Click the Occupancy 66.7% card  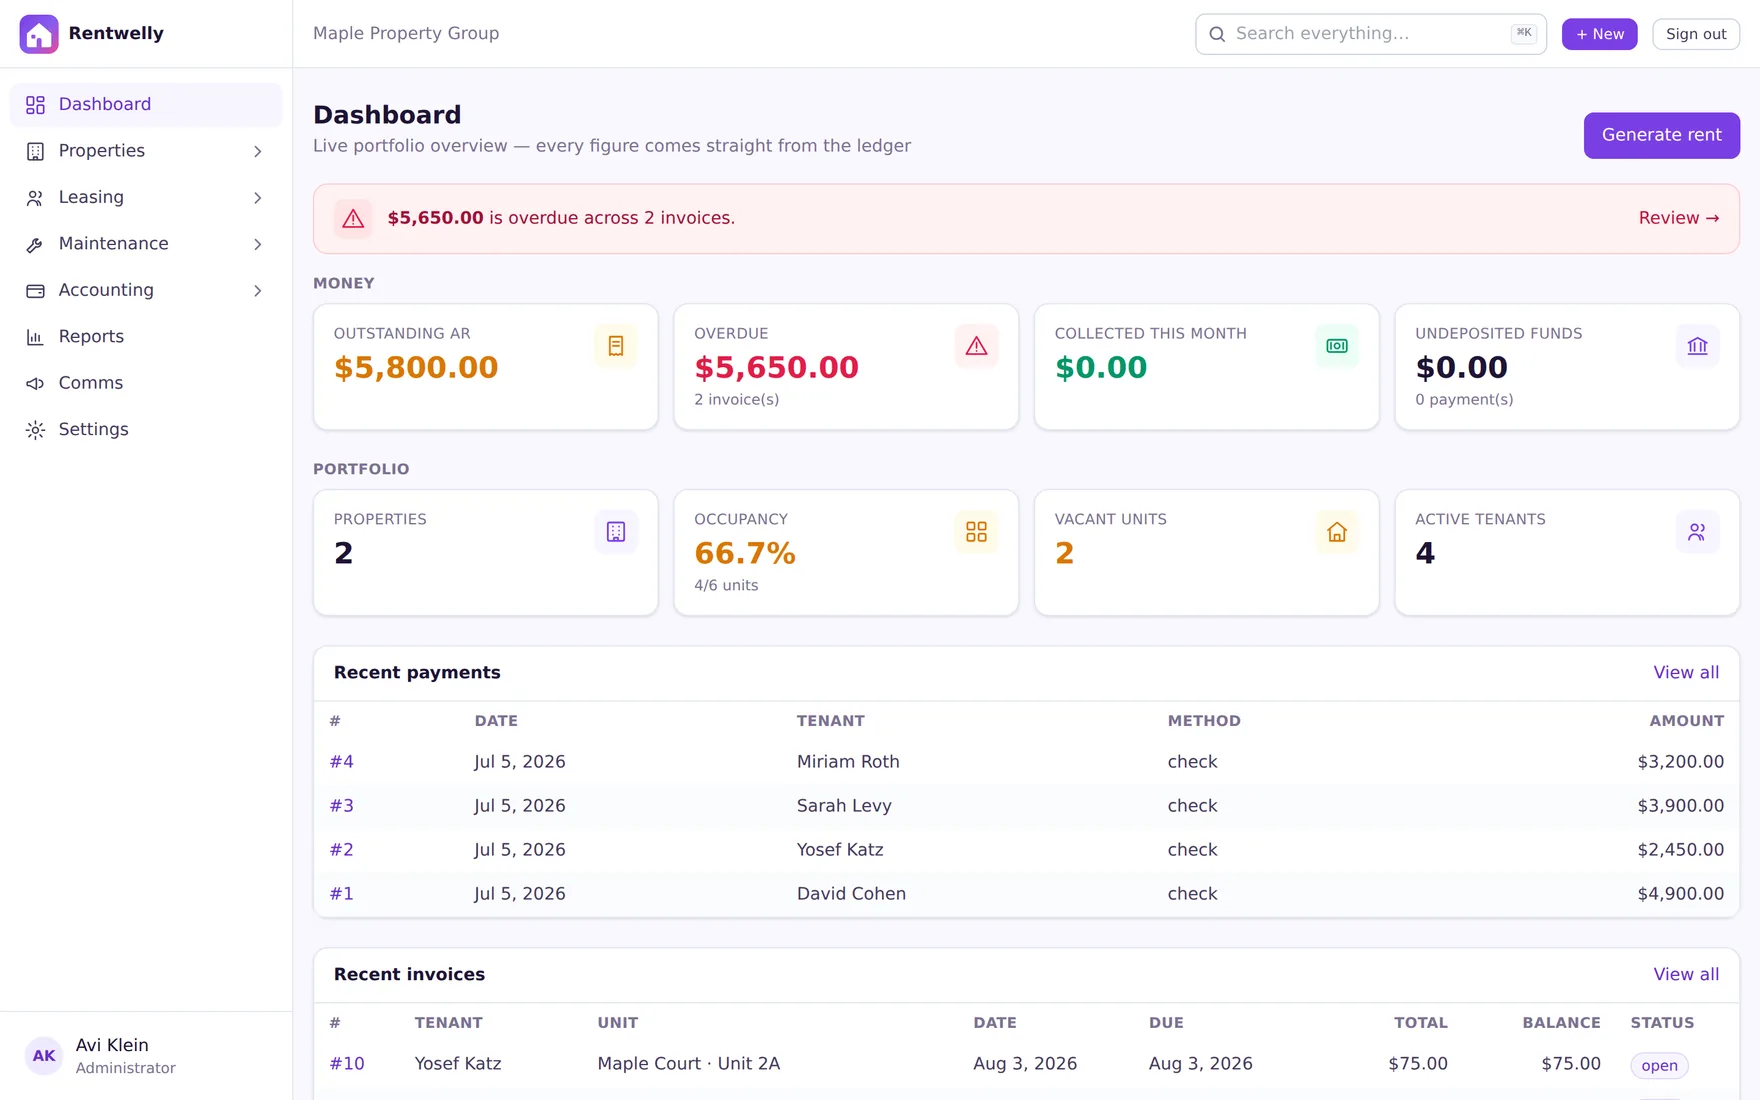click(x=846, y=553)
